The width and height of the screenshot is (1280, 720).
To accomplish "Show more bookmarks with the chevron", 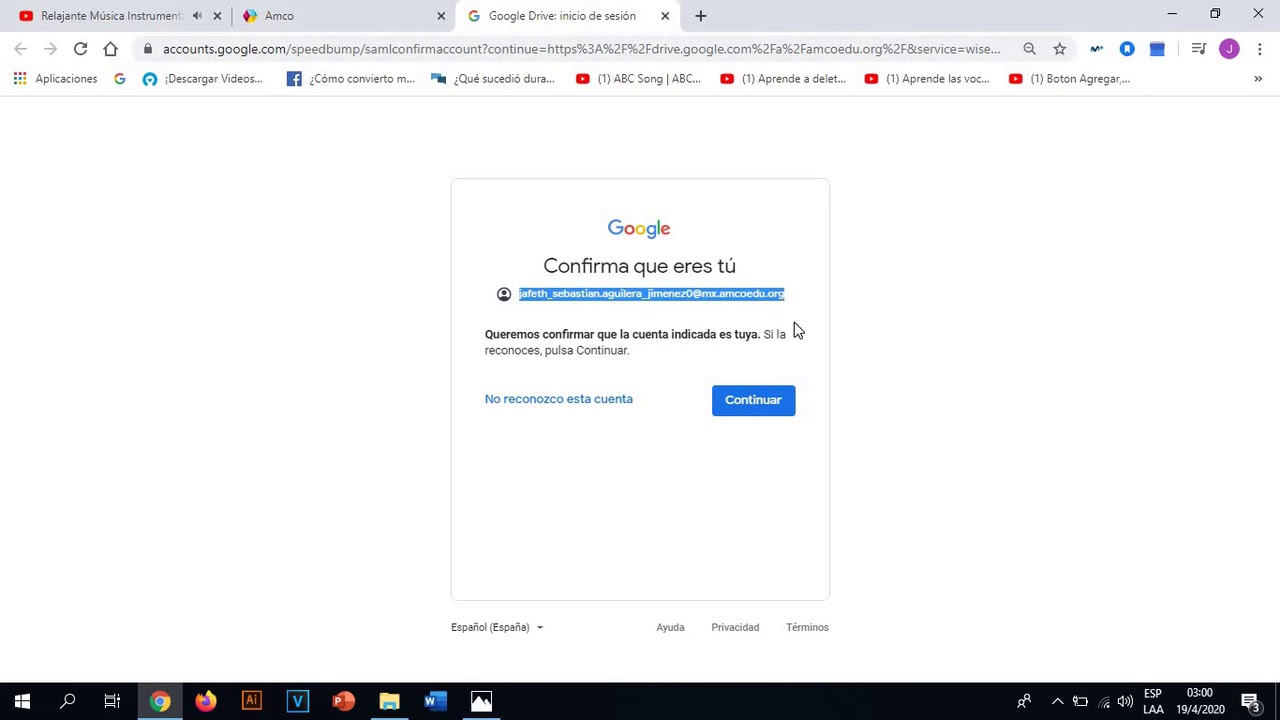I will pyautogui.click(x=1258, y=79).
